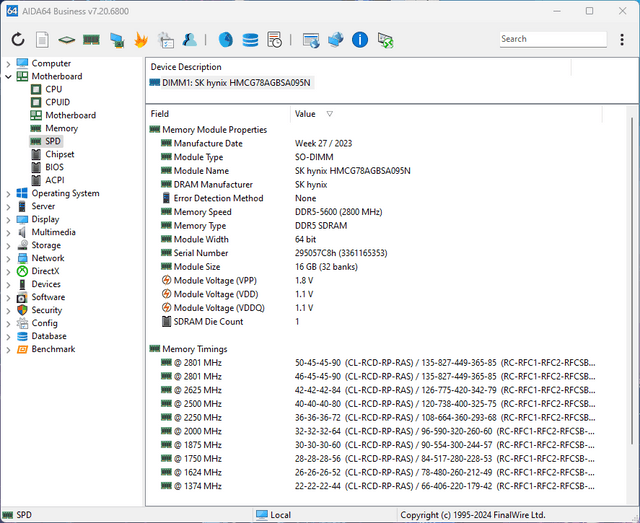Click the user profile toolbar icon

pos(190,40)
